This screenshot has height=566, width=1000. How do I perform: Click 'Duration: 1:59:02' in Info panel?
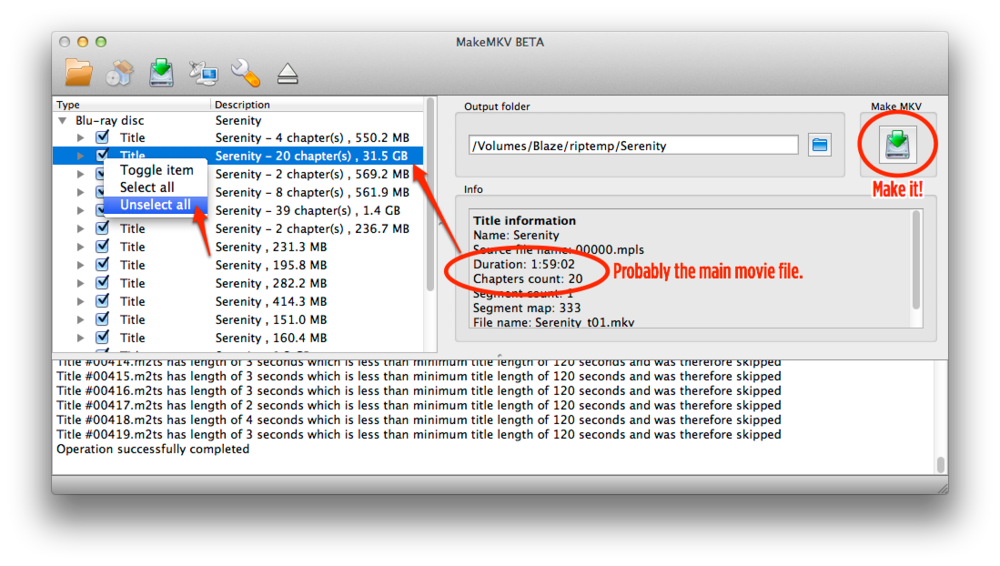pyautogui.click(x=524, y=264)
